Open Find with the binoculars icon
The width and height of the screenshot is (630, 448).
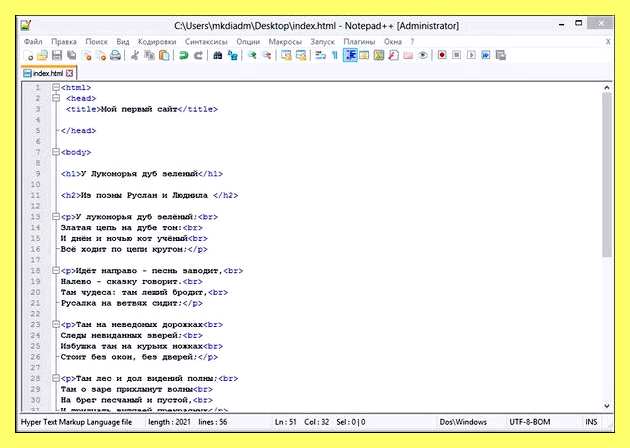(218, 55)
